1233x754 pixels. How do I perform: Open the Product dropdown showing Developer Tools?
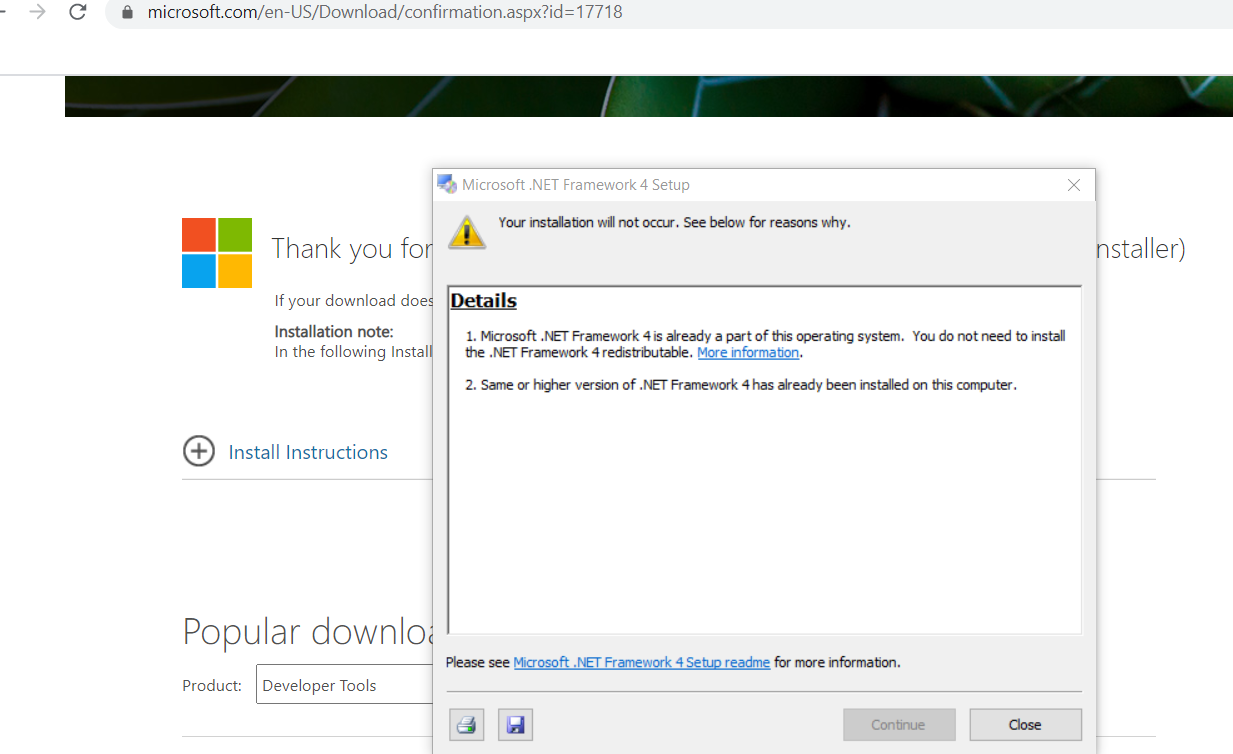coord(344,685)
